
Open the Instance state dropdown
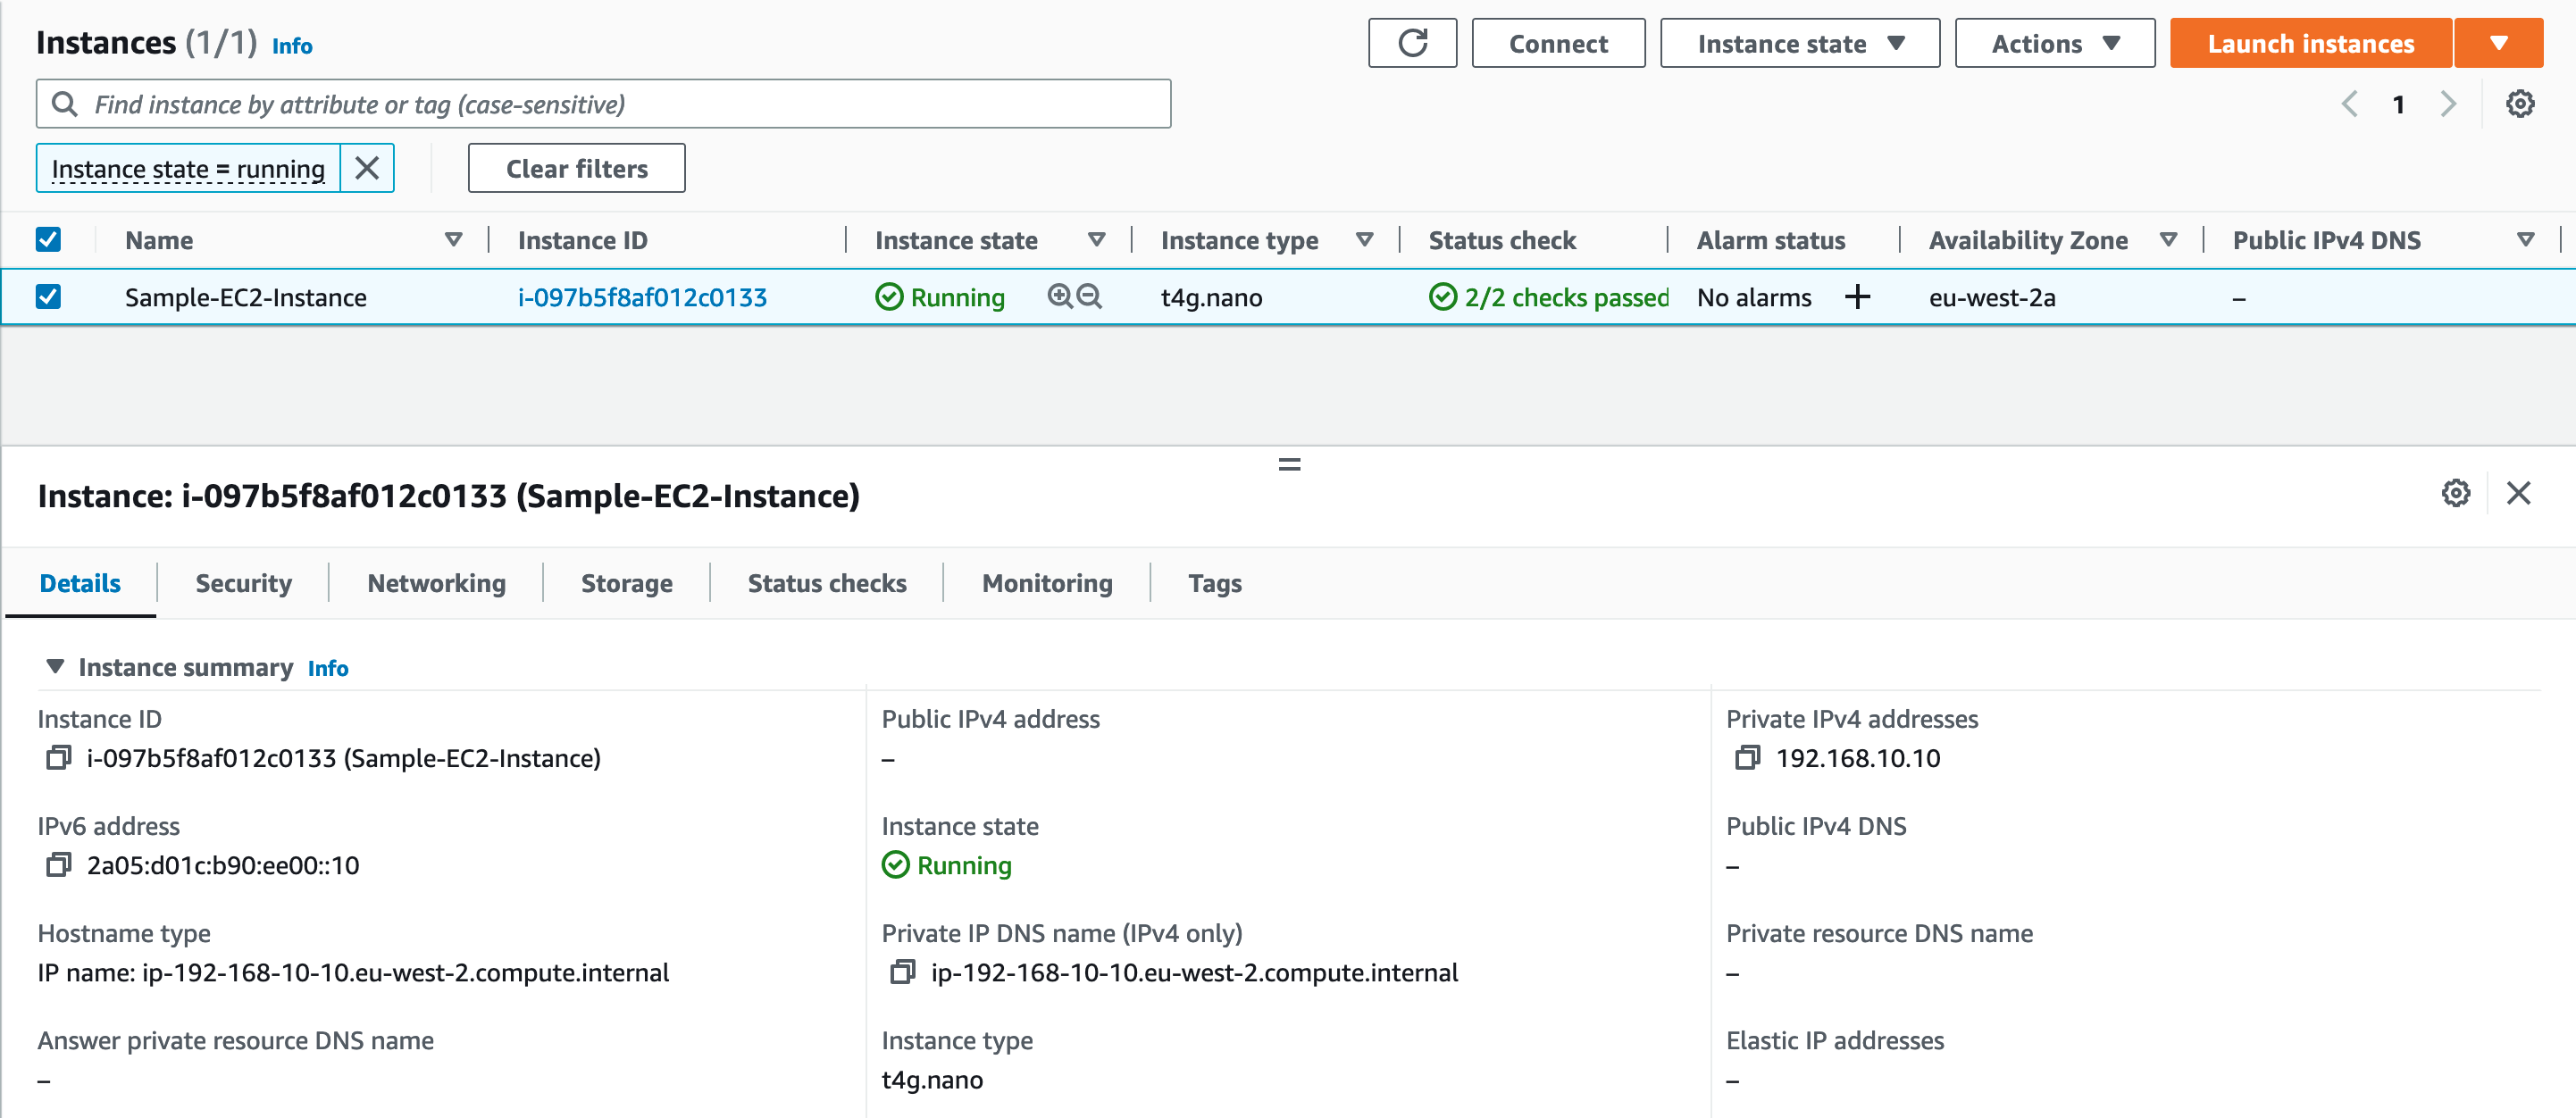click(1798, 43)
